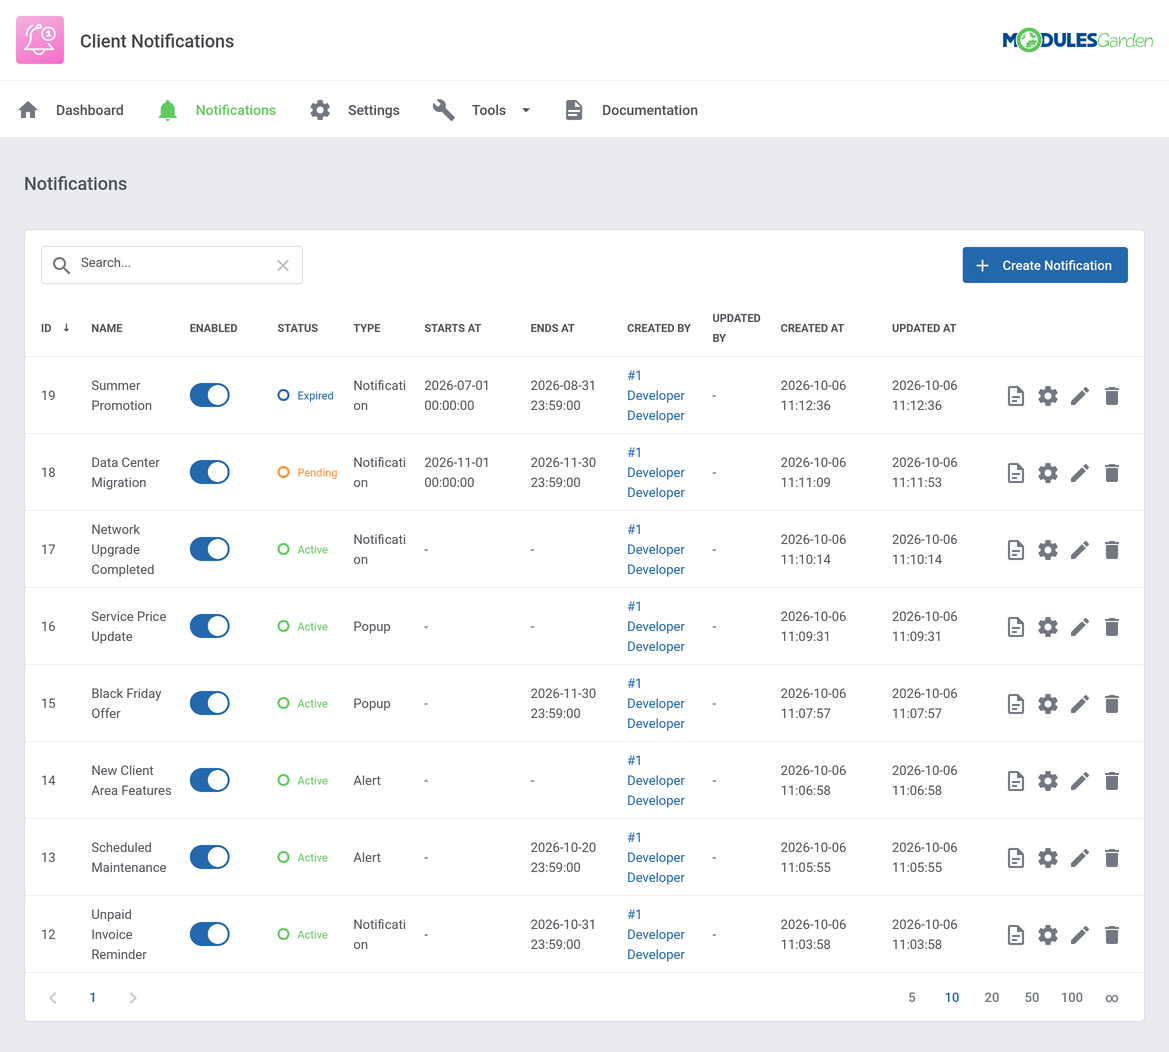Click the Pending status in Data Center Migration row
The width and height of the screenshot is (1169, 1052).
click(x=307, y=473)
